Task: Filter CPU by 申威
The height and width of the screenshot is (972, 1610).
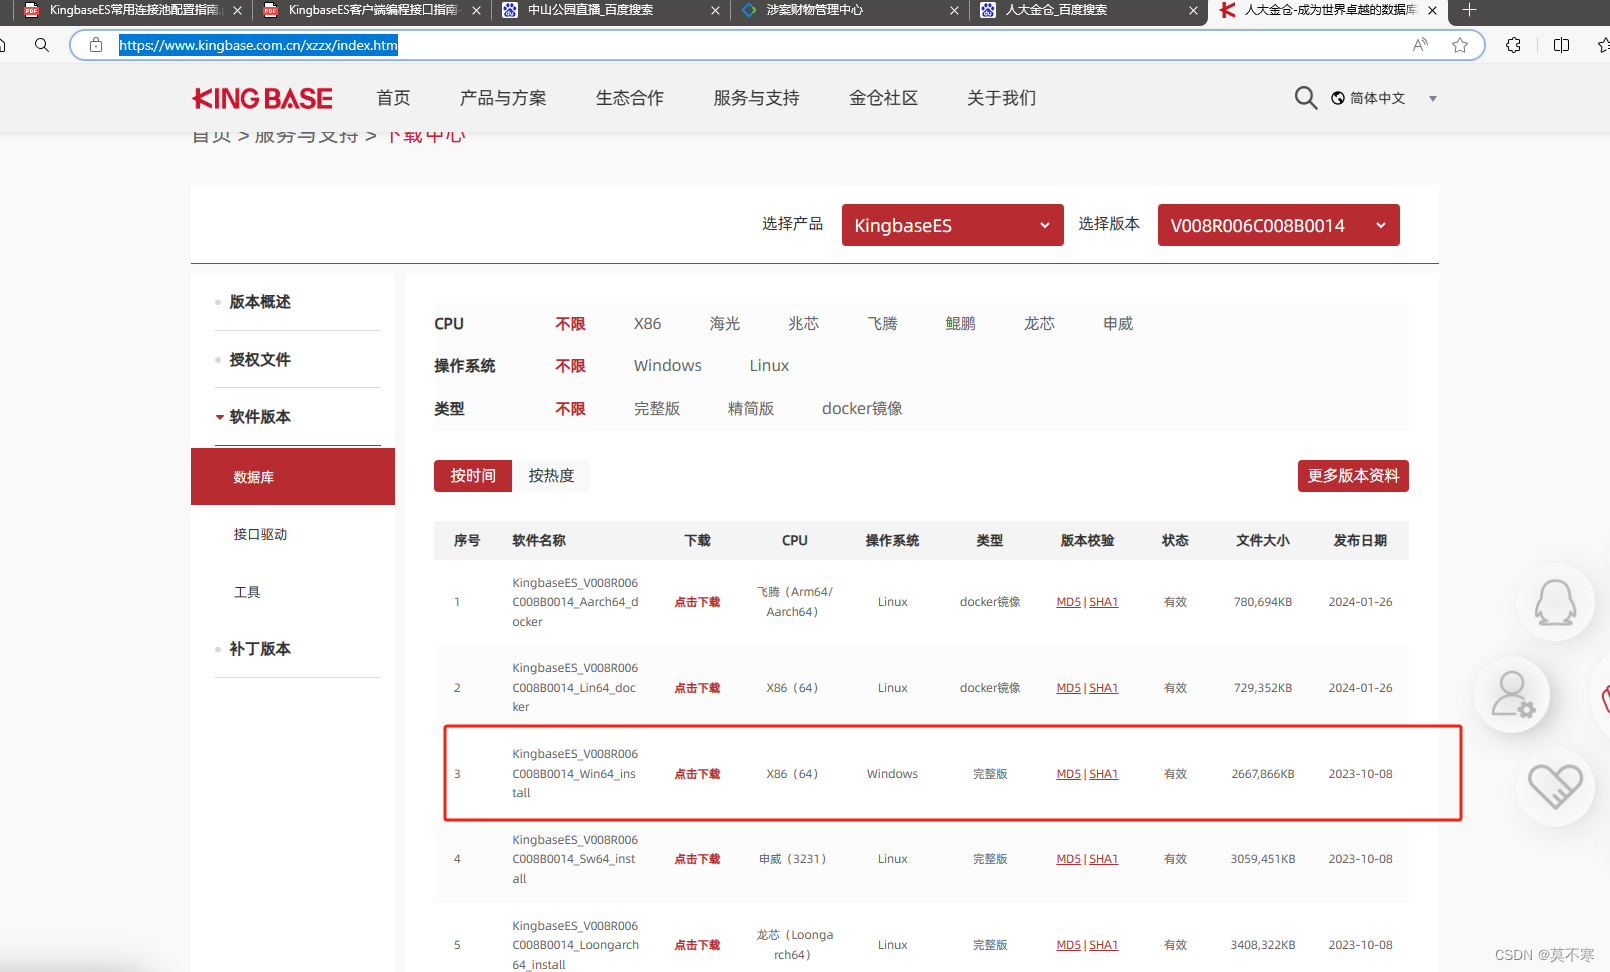Action: pos(1118,324)
